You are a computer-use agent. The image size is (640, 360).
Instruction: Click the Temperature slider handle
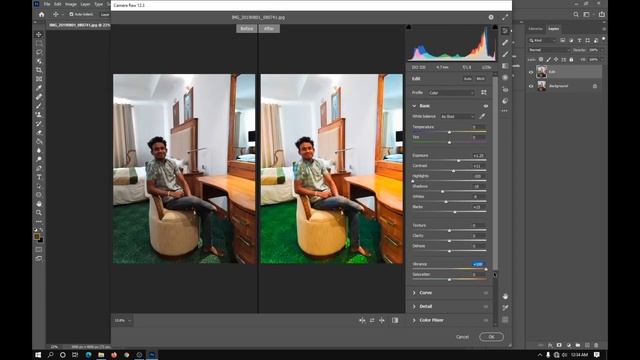(449, 132)
